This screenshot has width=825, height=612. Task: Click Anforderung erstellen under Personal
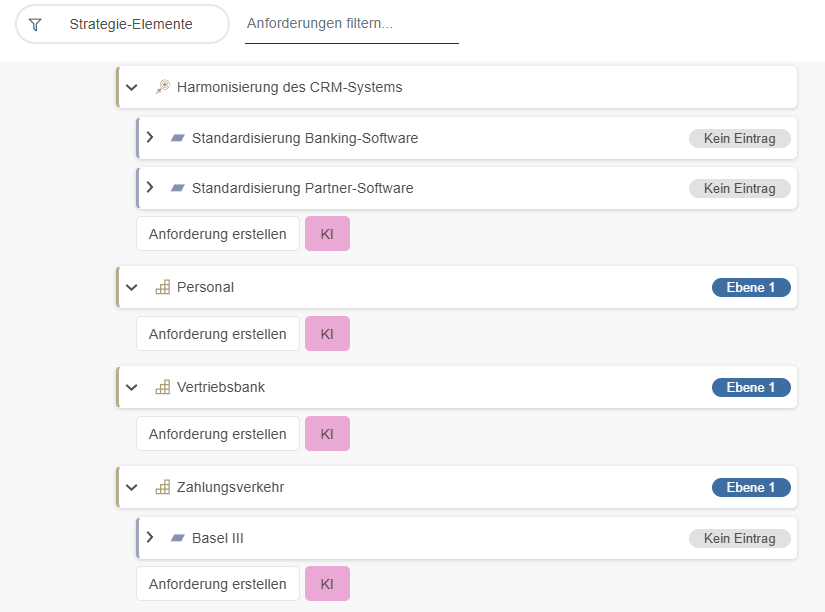pyautogui.click(x=218, y=334)
